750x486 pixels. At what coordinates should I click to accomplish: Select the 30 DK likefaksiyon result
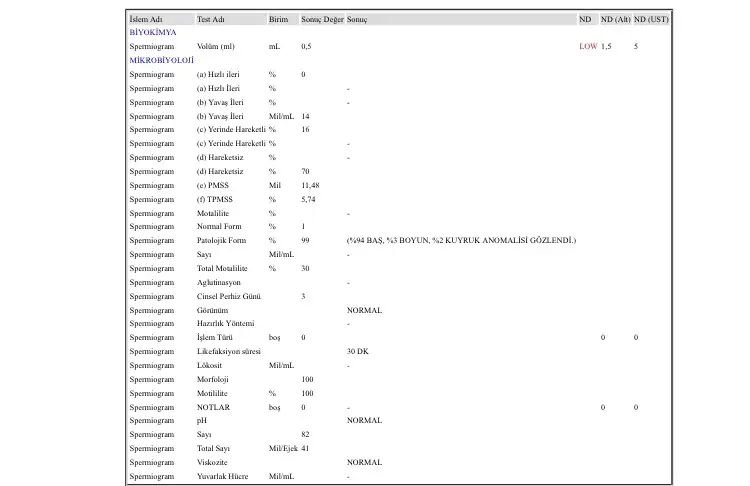358,352
